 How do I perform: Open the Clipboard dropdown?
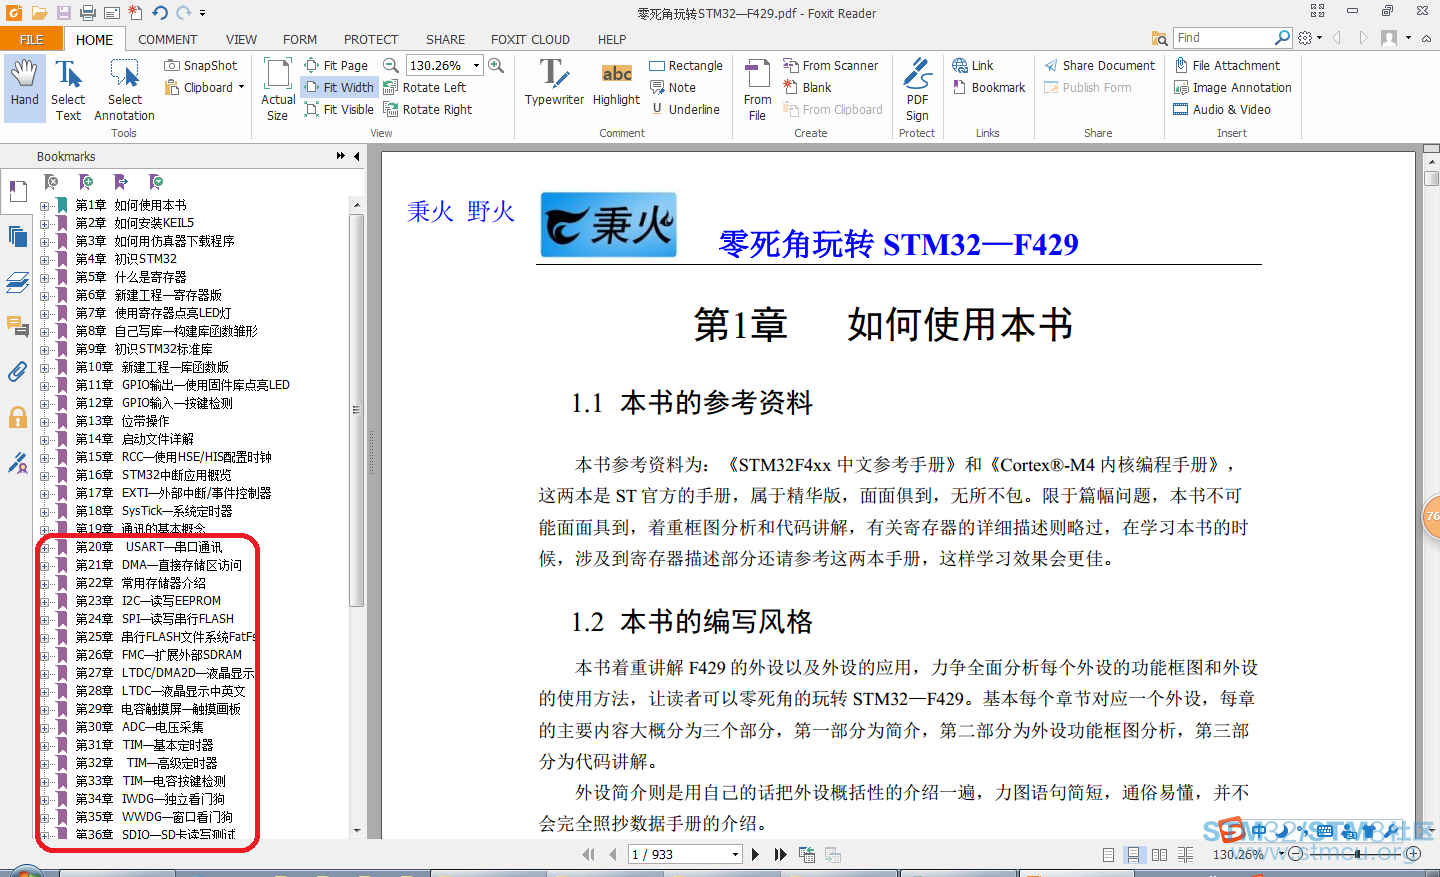click(x=241, y=87)
